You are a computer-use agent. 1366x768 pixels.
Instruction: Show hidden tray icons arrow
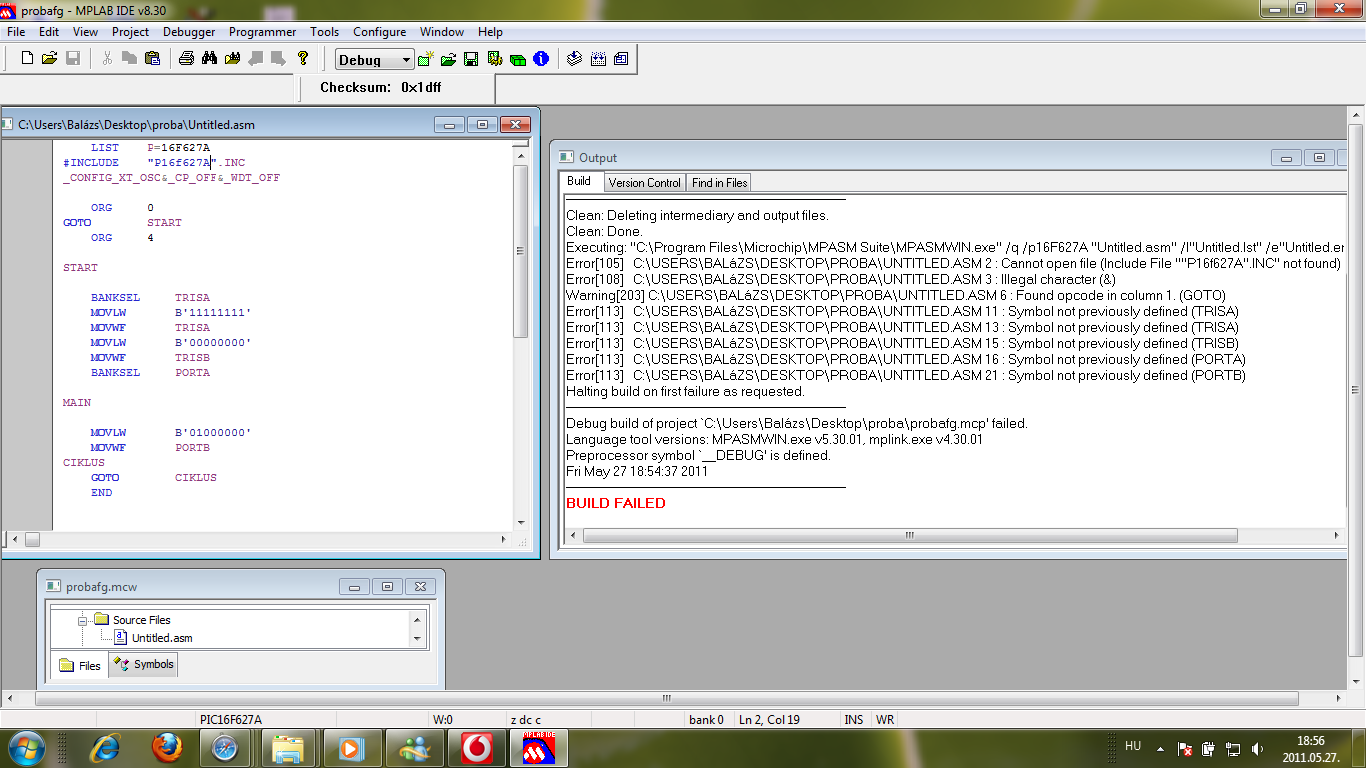1160,748
